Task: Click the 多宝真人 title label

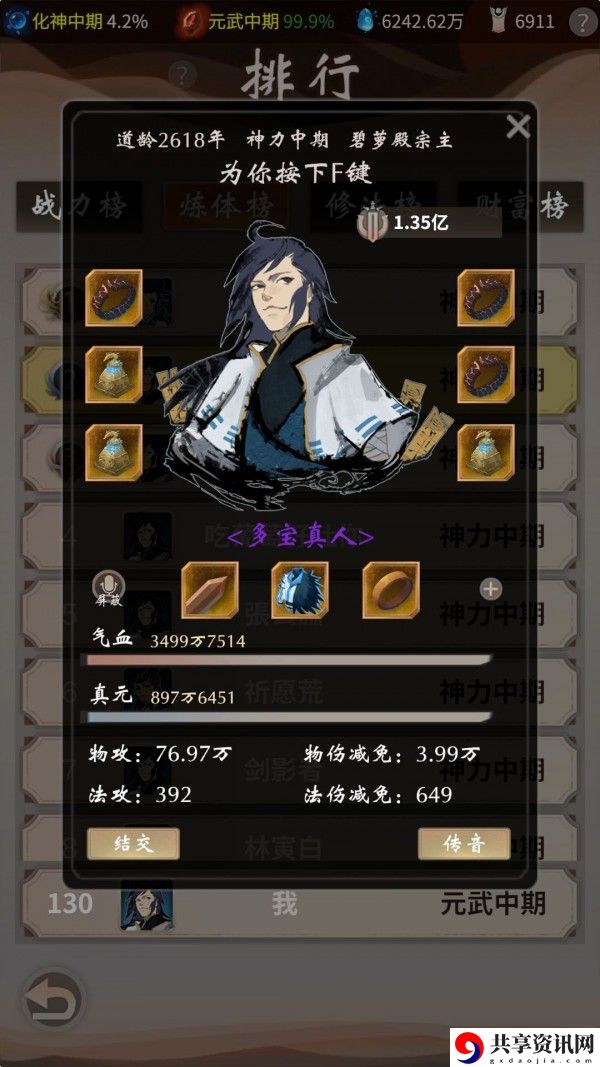Action: tap(300, 538)
